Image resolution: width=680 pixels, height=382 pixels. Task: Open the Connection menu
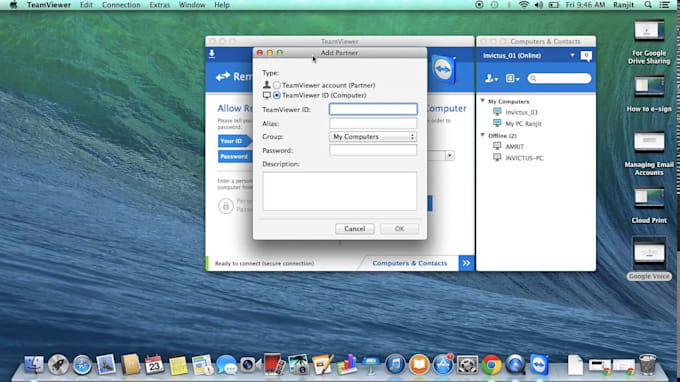[121, 5]
